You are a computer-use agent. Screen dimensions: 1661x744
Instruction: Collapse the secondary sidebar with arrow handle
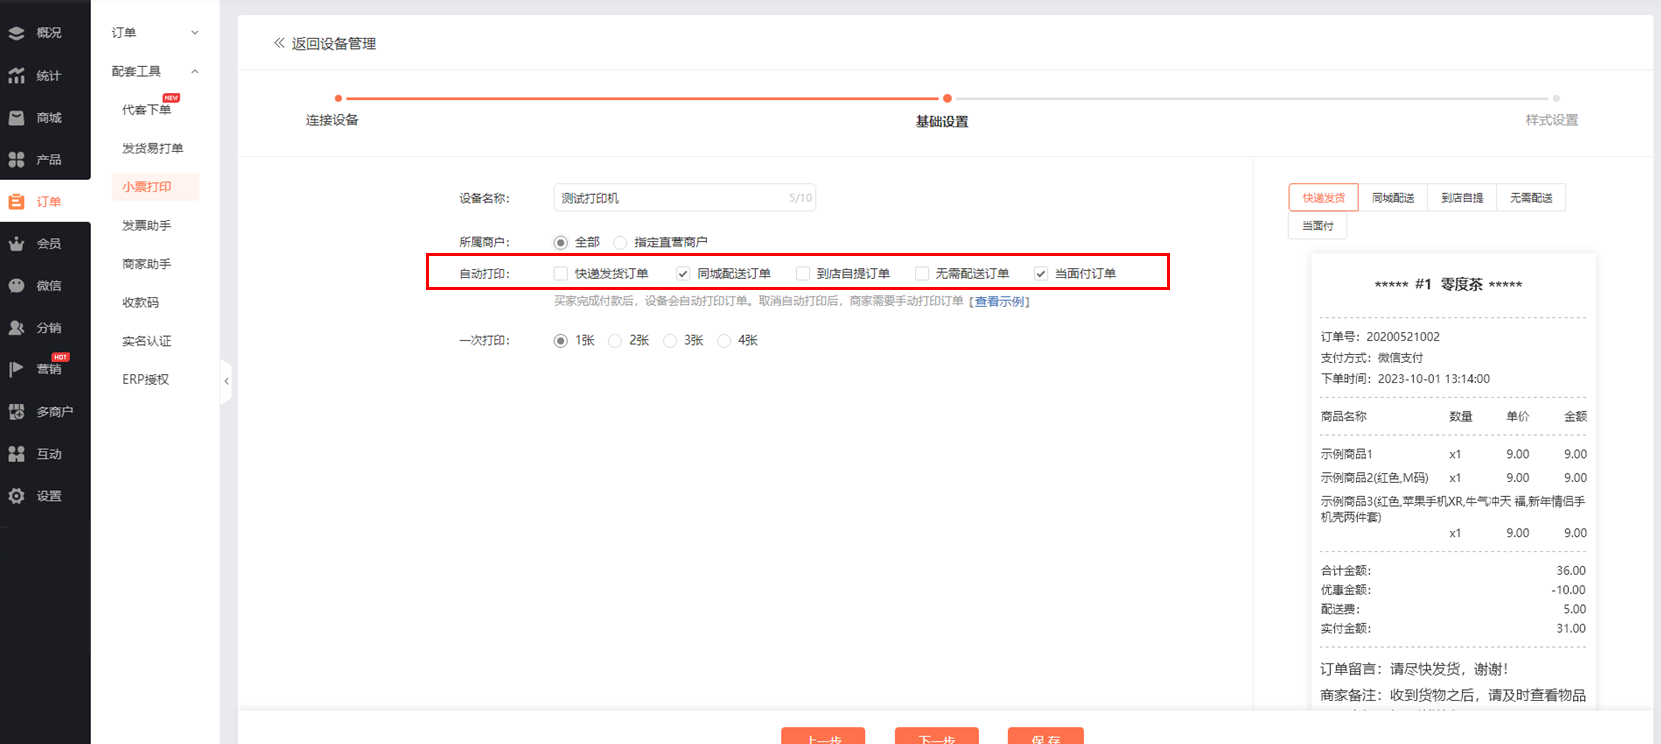click(226, 381)
